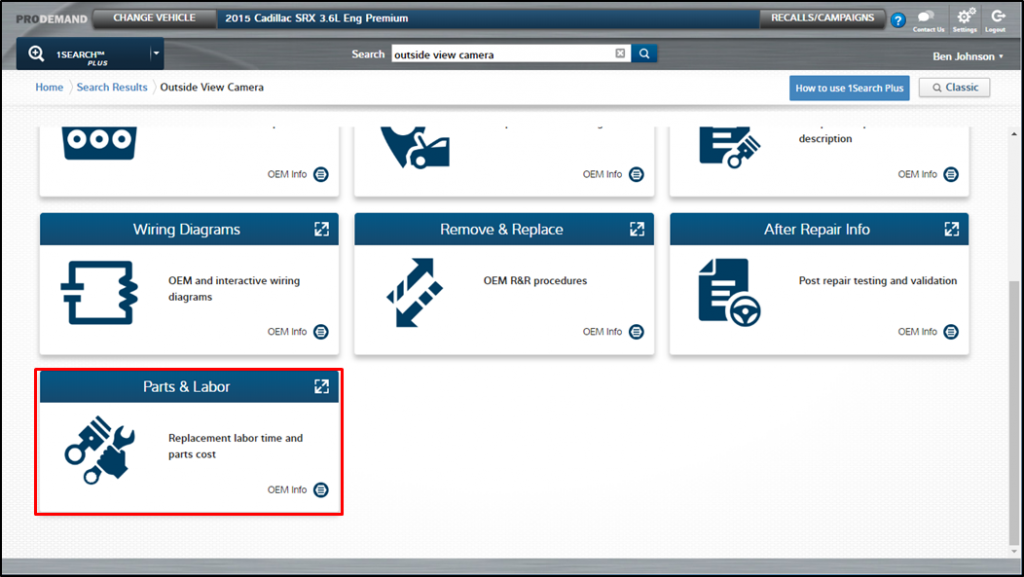Open the Contact Us chat icon

pyautogui.click(x=928, y=18)
